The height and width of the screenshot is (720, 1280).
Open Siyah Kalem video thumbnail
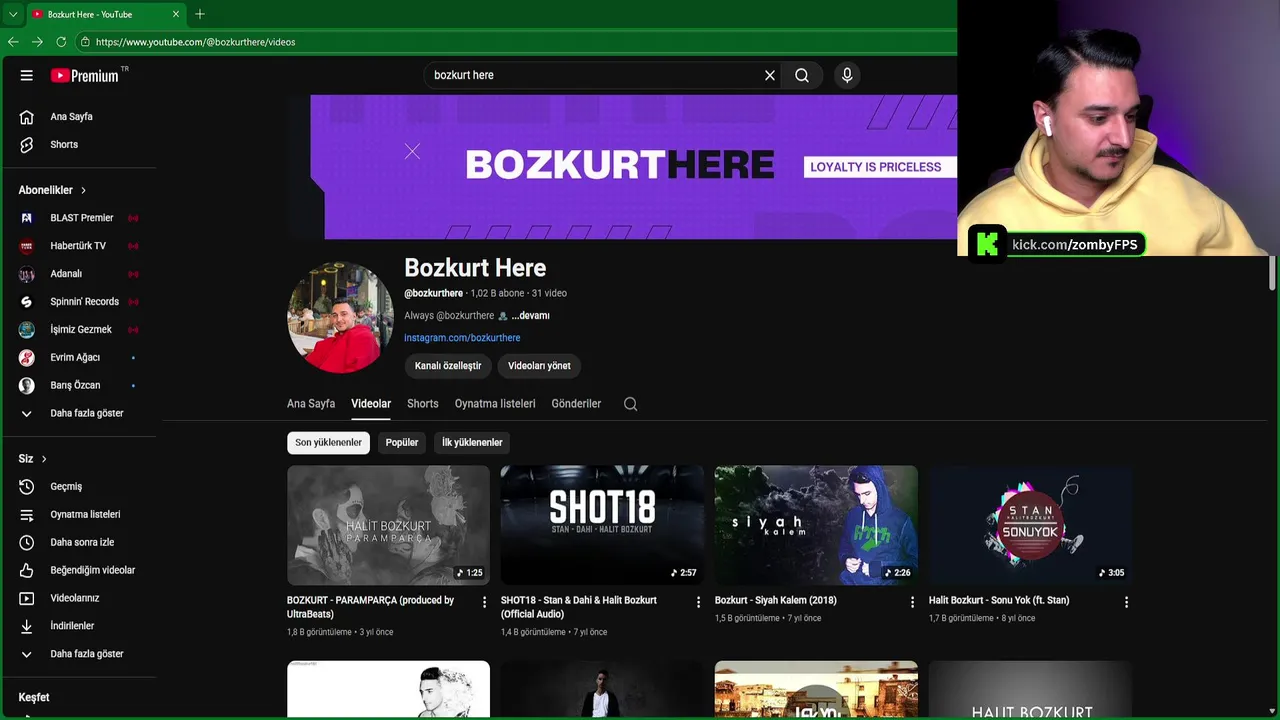click(816, 525)
